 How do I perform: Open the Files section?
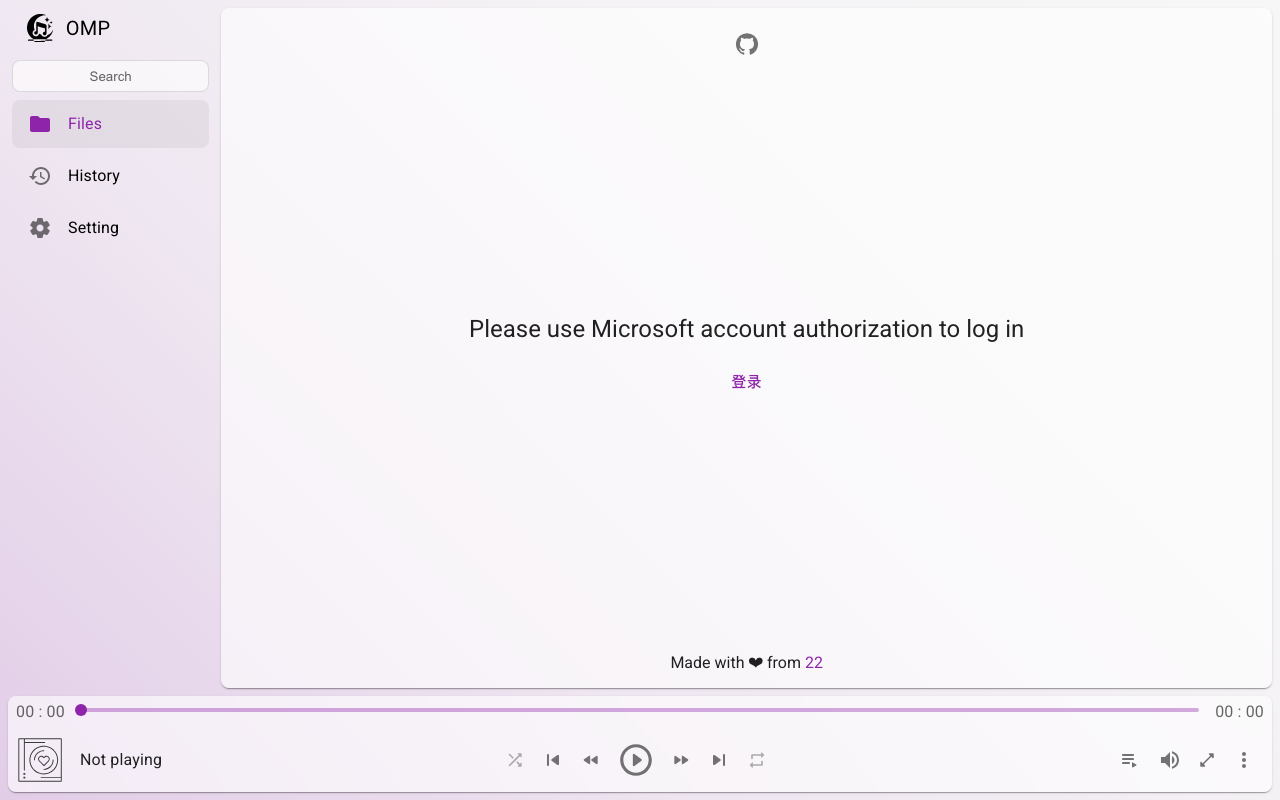click(110, 124)
